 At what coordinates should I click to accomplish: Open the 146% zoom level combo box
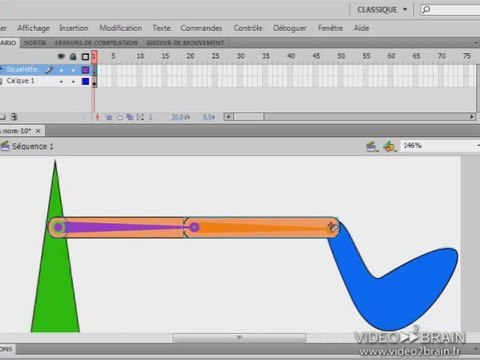coord(440,146)
